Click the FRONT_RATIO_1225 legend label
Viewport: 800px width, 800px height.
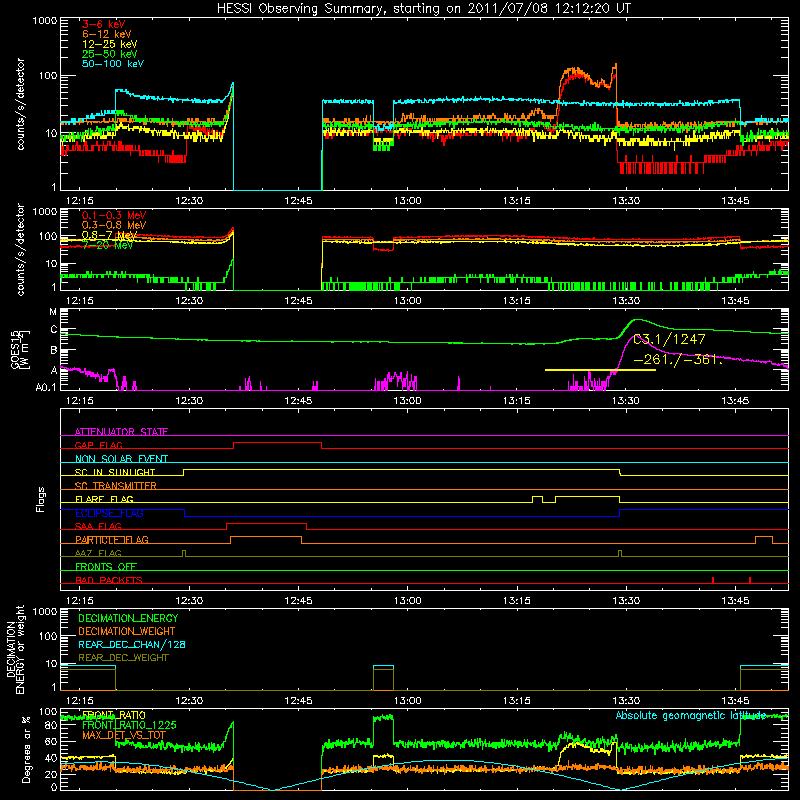(x=129, y=725)
